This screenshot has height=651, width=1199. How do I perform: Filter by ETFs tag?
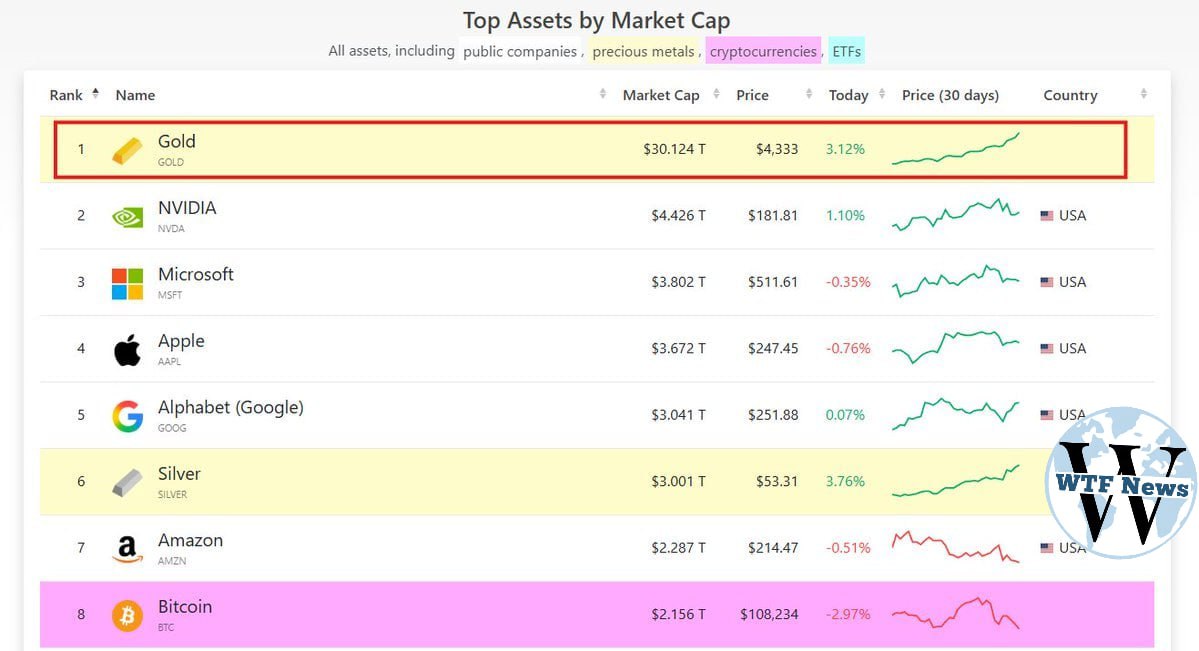tap(847, 51)
